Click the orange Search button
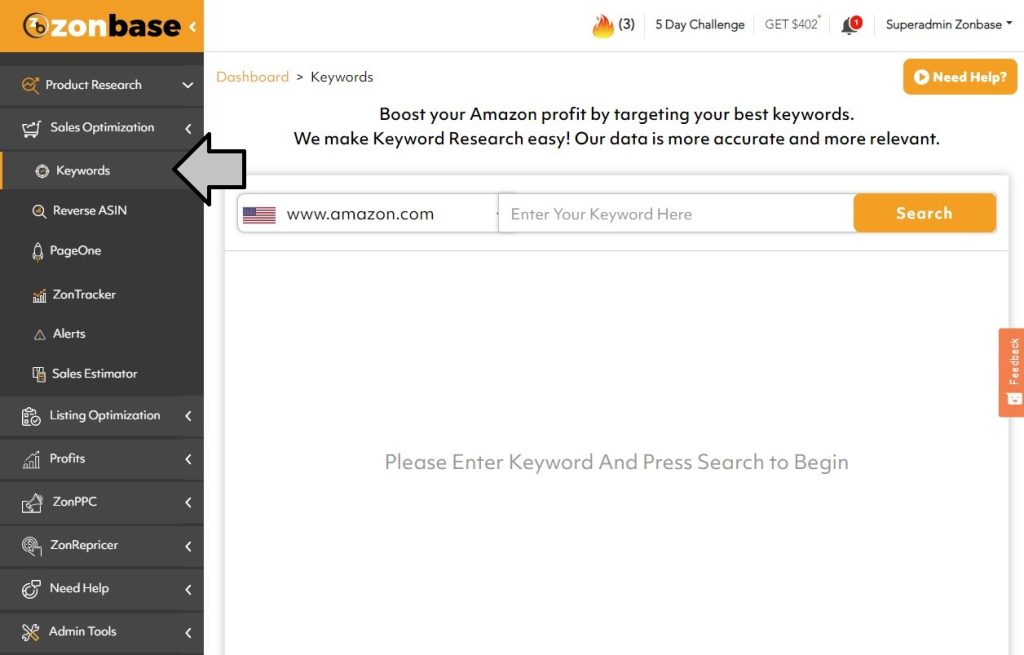Image resolution: width=1024 pixels, height=655 pixels. tap(924, 213)
